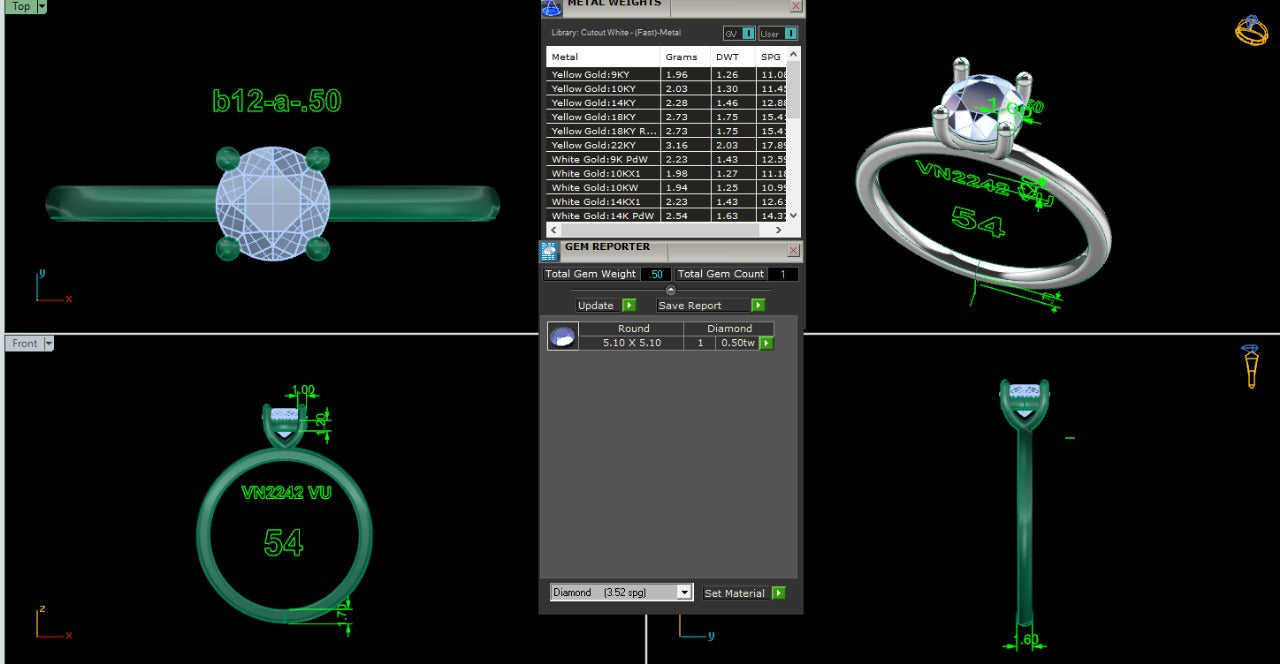Viewport: 1280px width, 664px height.
Task: Close the Gem Reporter panel
Action: 794,251
